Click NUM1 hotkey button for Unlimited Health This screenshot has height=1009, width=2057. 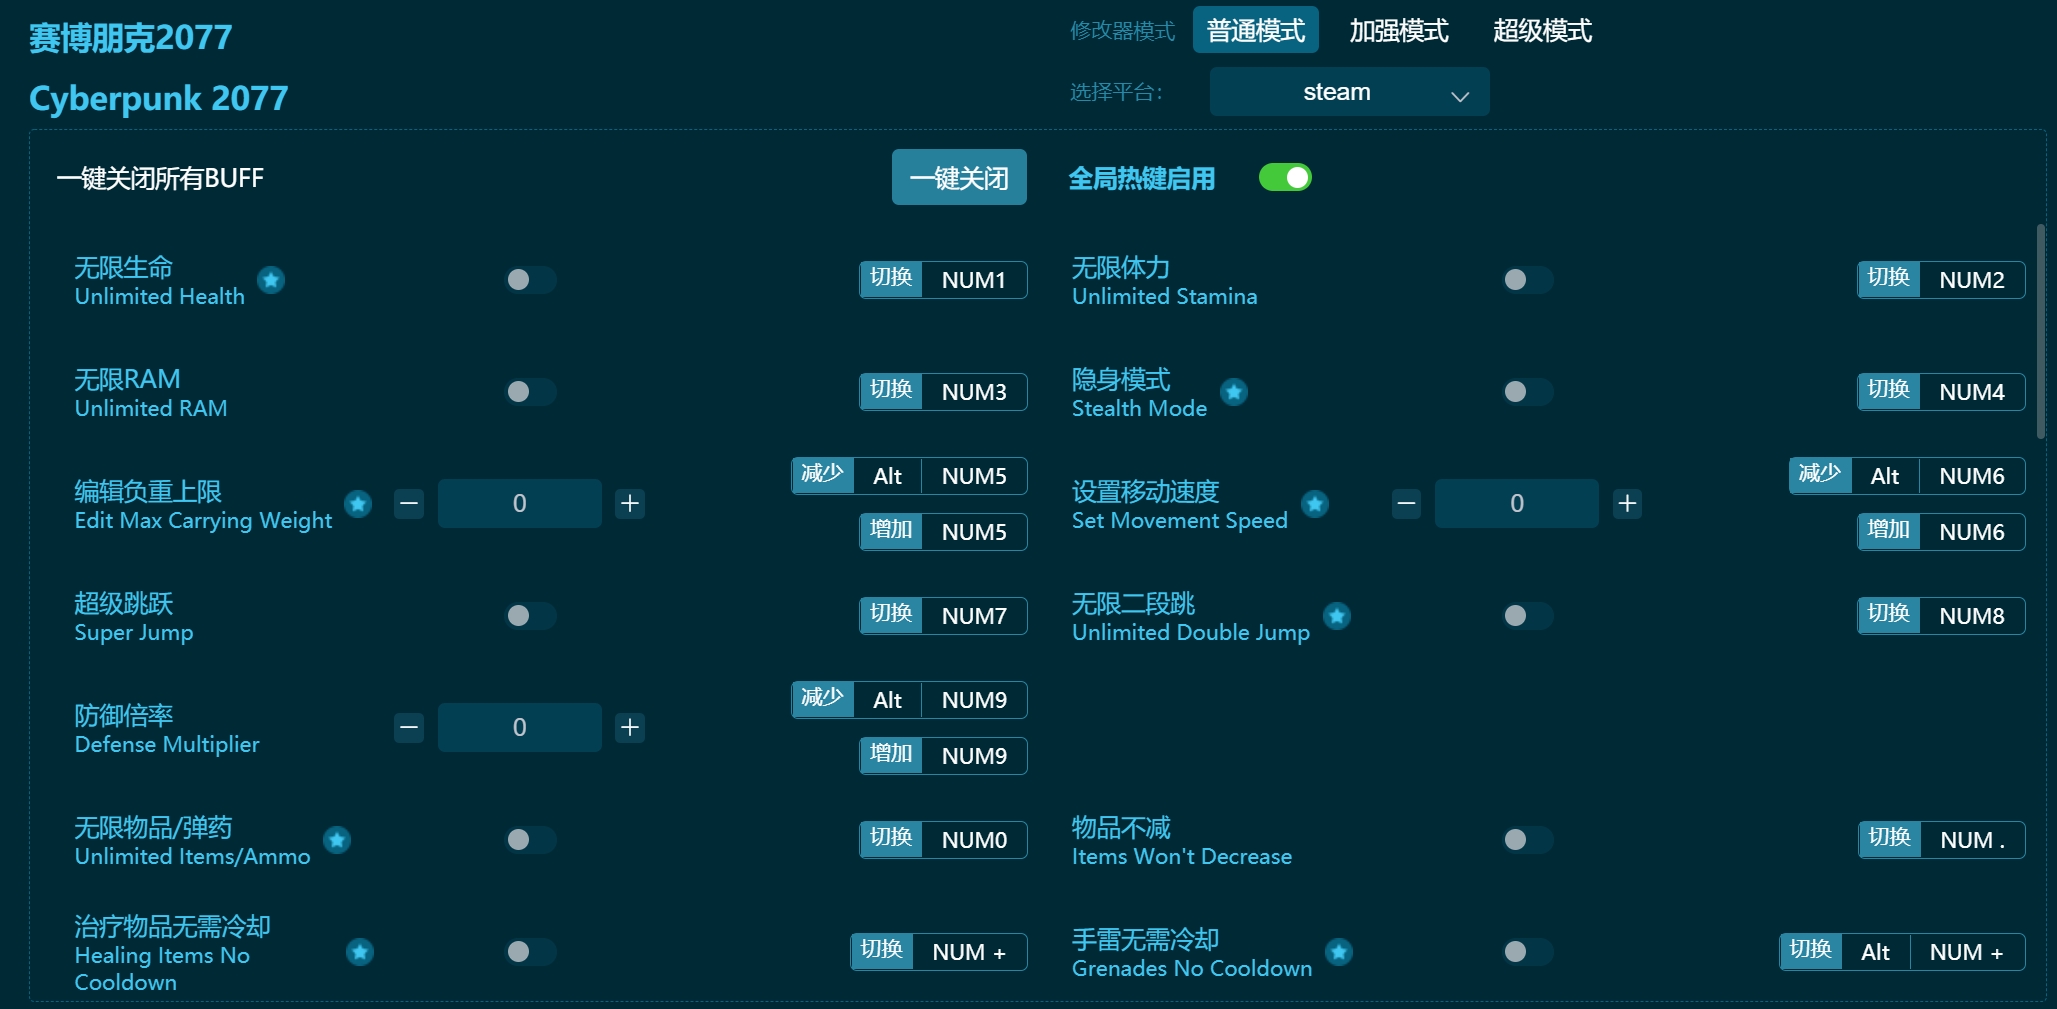pos(943,280)
